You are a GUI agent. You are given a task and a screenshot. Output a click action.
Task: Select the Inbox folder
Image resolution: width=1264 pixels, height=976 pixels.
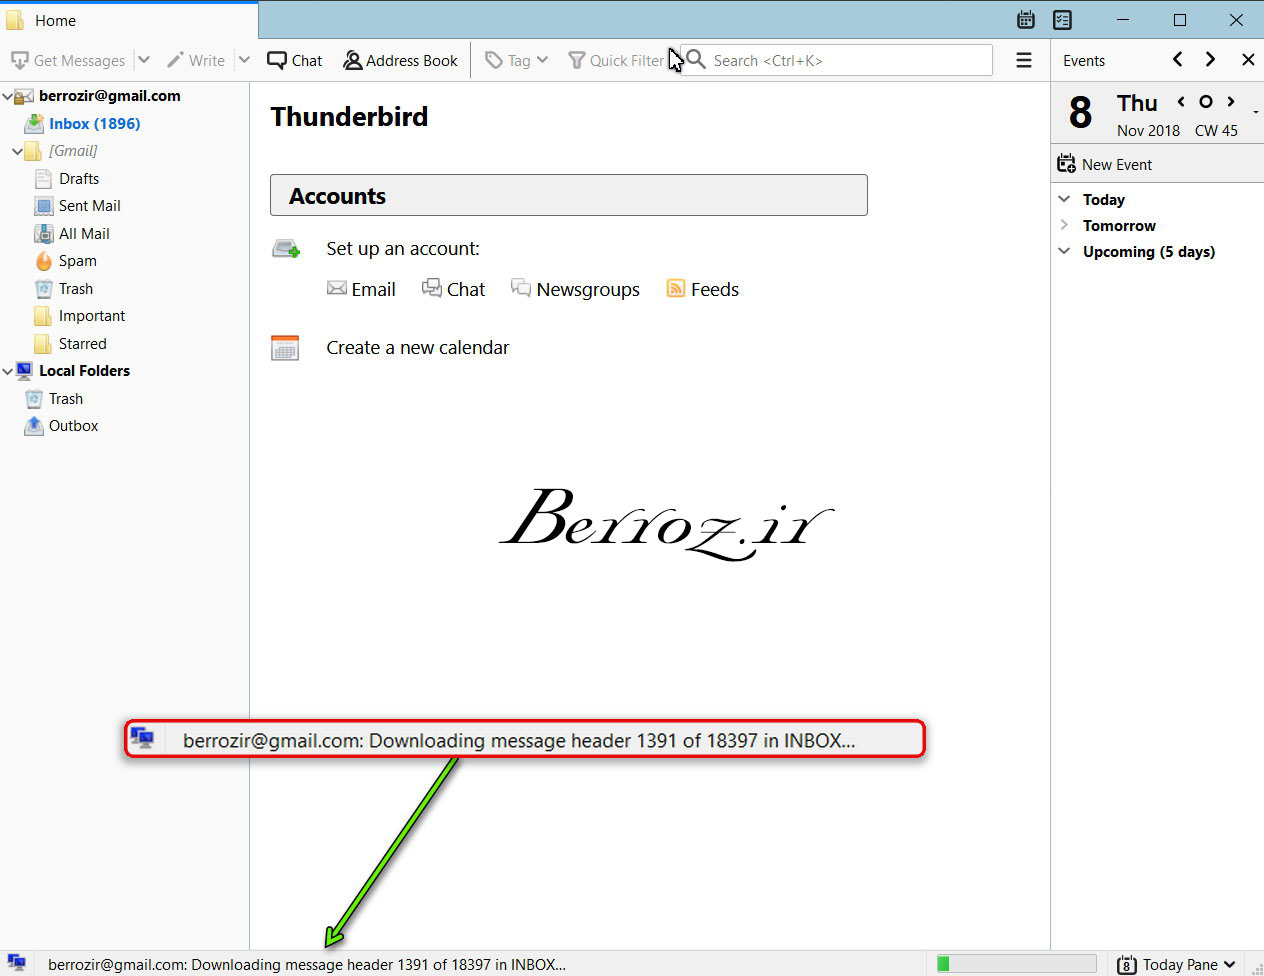(94, 124)
